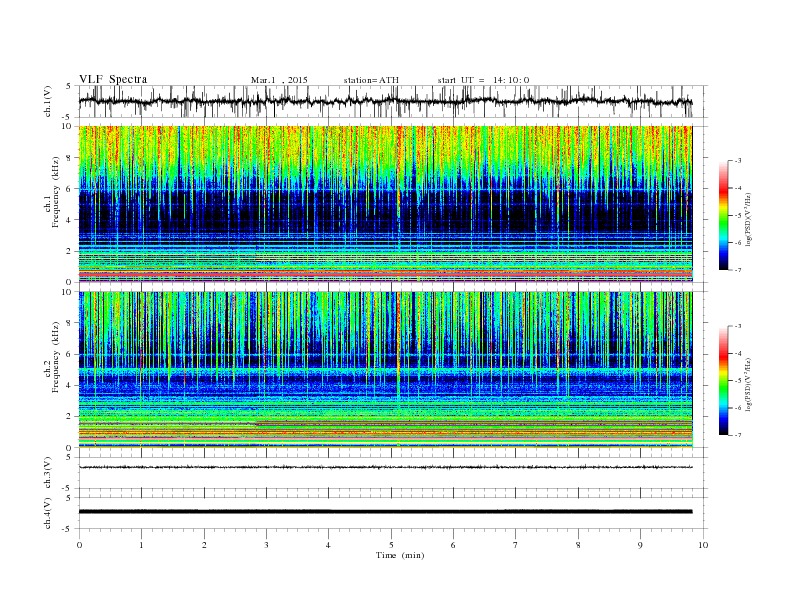Viewport: 792px width, 612px height.
Task: Click the ch.1 voltage waveform trace
Action: (385, 101)
